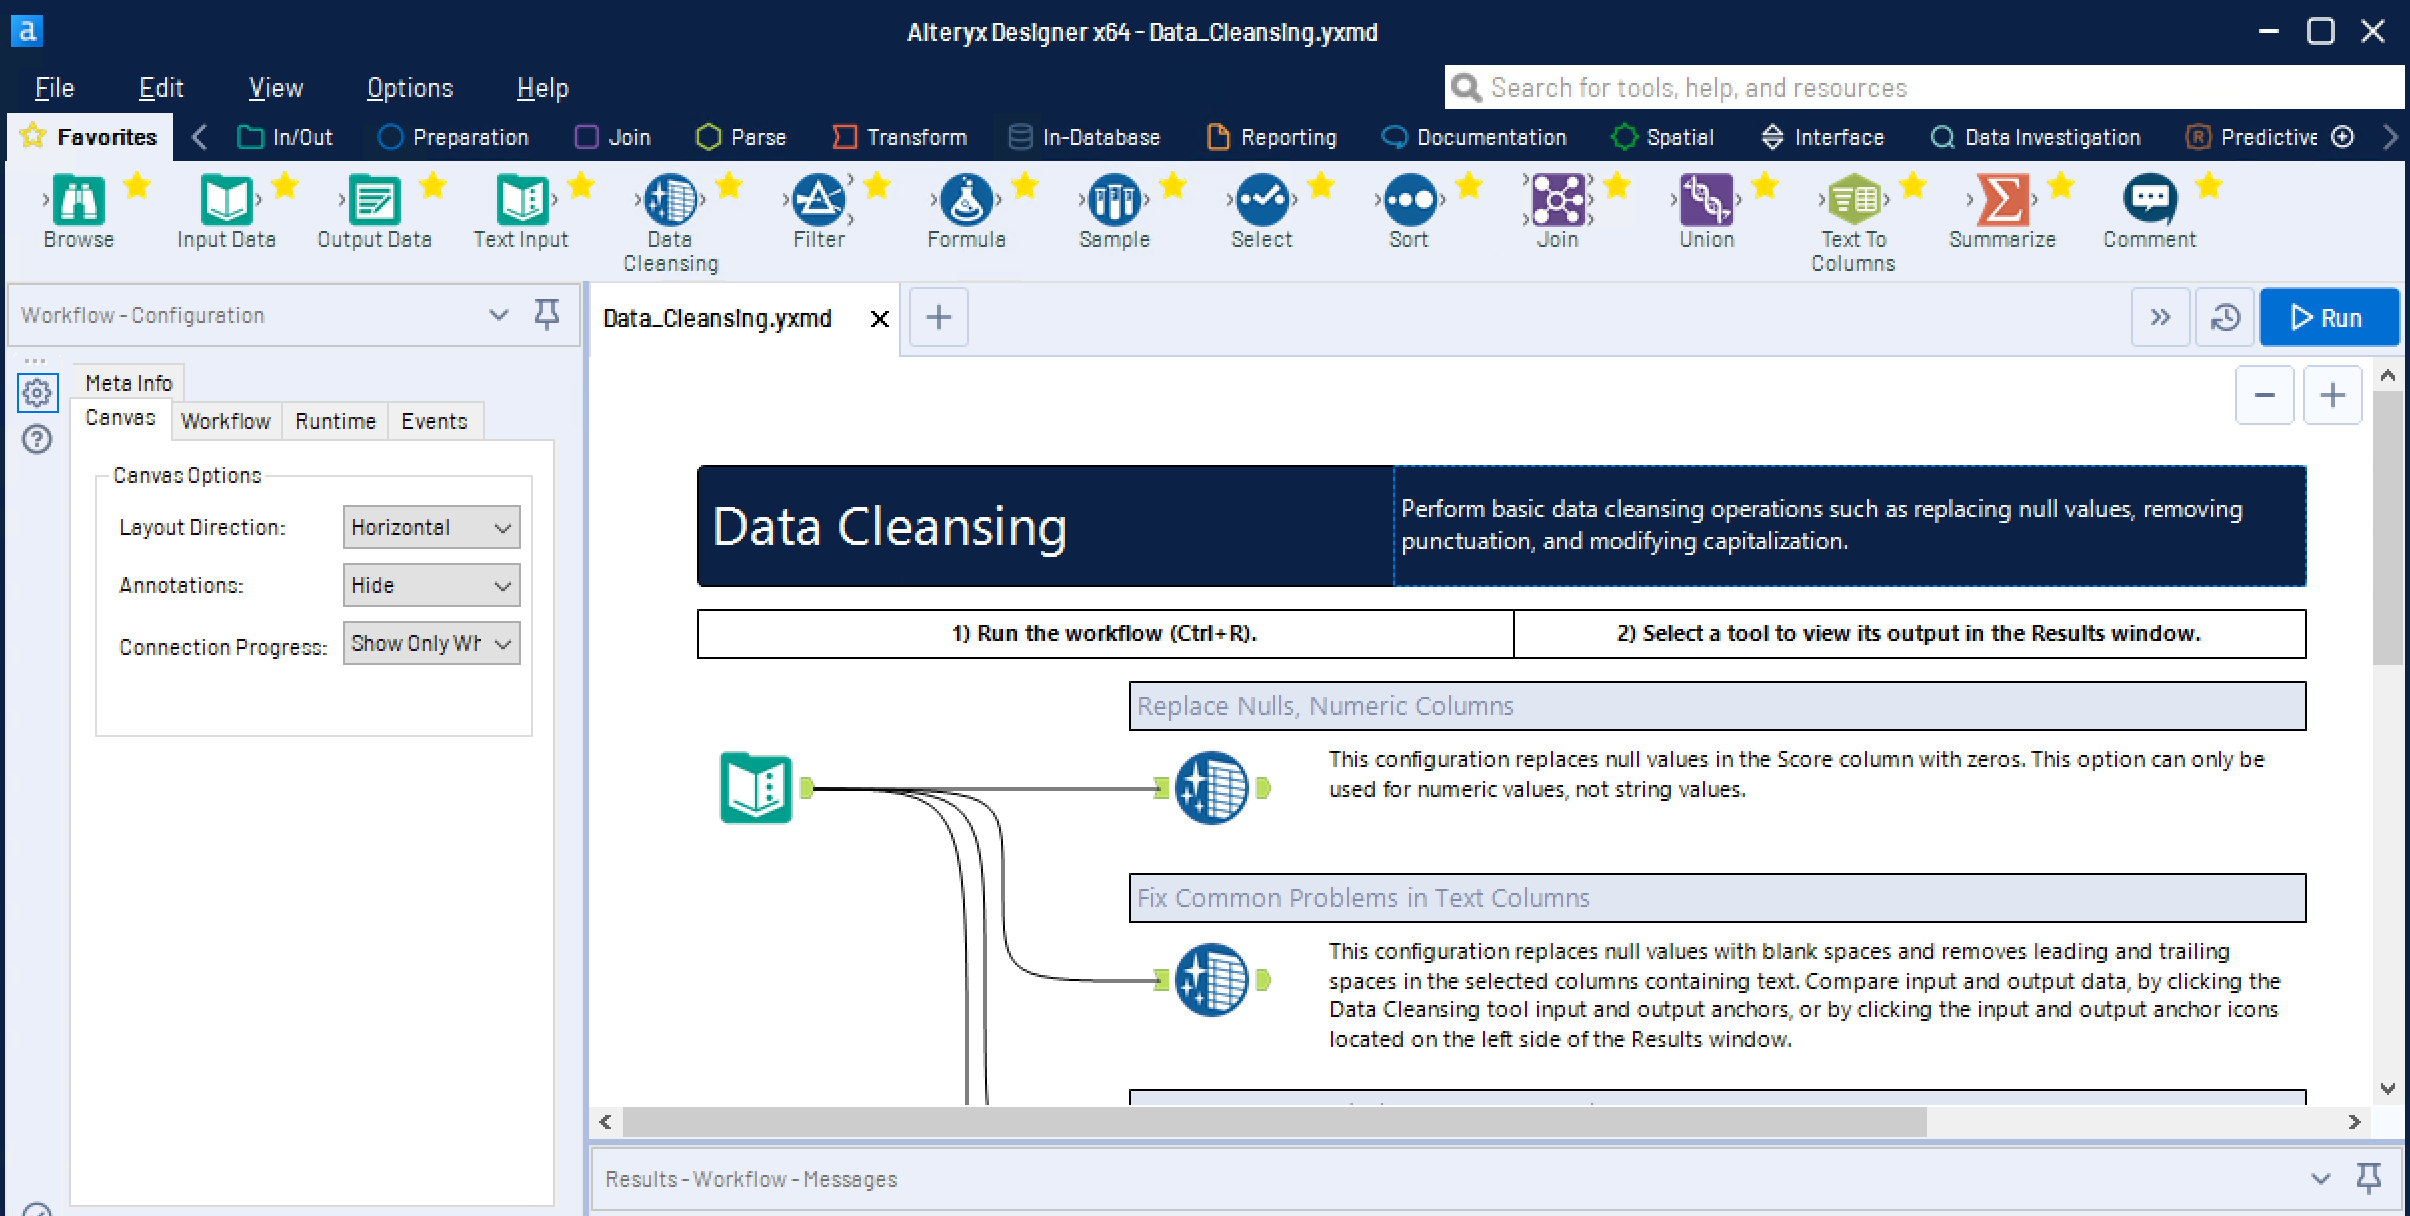Toggle favorite star for Formula tool
This screenshot has width=2410, height=1216.
(1025, 185)
